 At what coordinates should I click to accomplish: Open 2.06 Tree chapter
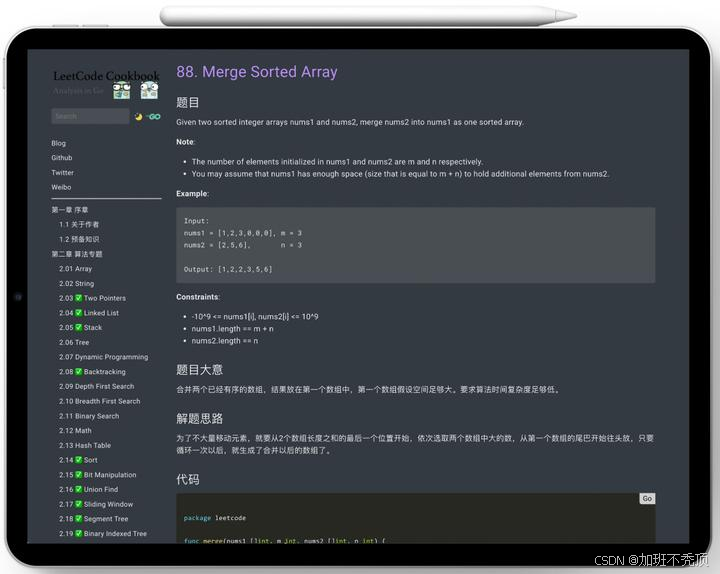pos(74,342)
